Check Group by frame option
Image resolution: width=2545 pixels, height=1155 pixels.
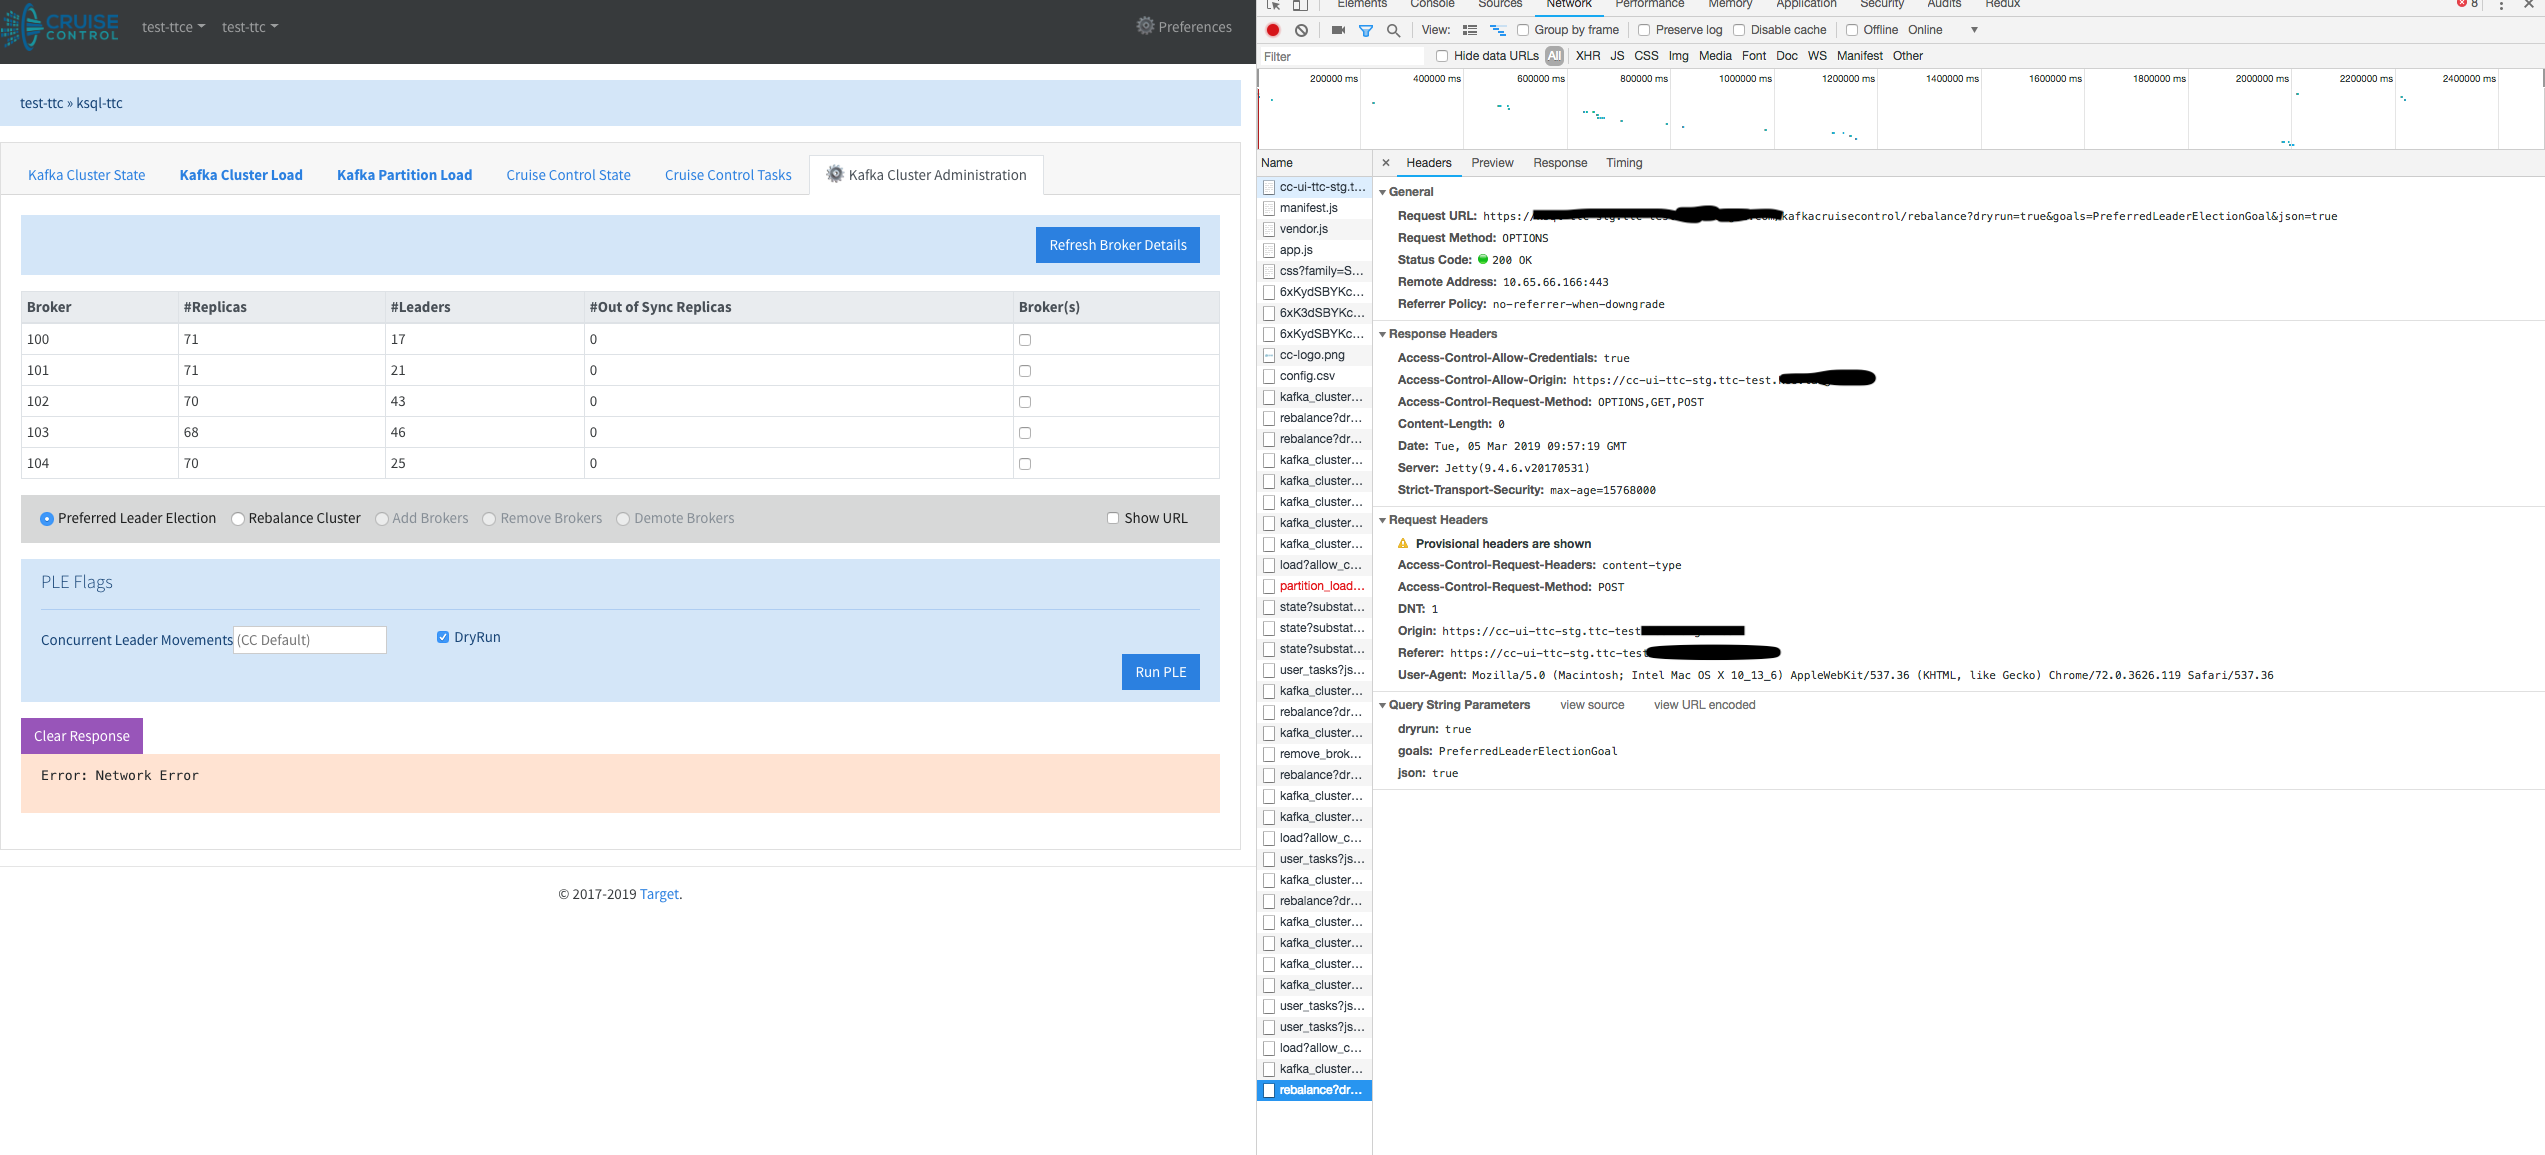1523,30
